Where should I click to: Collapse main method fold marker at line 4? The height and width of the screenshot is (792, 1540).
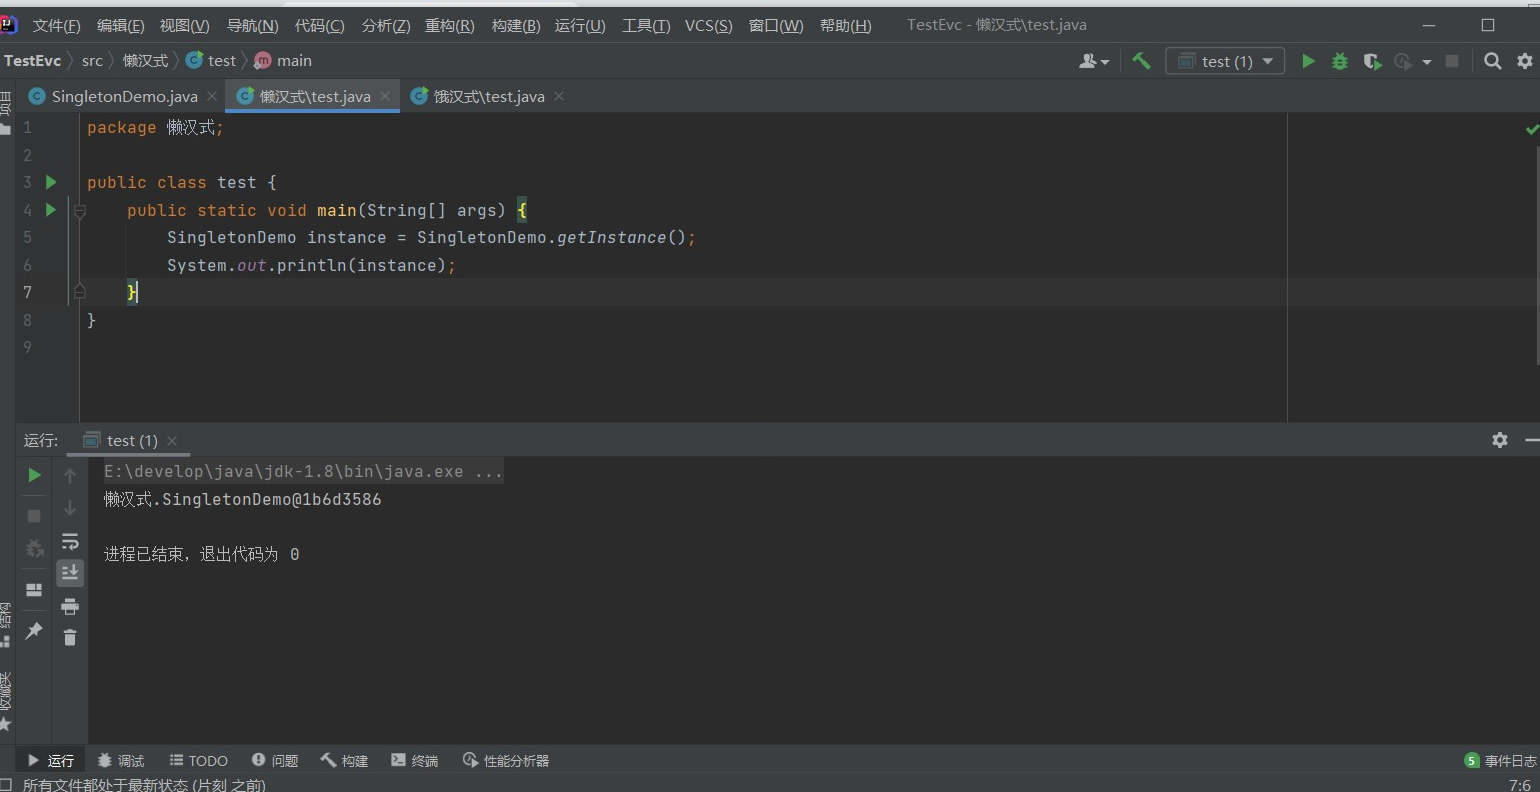[79, 210]
